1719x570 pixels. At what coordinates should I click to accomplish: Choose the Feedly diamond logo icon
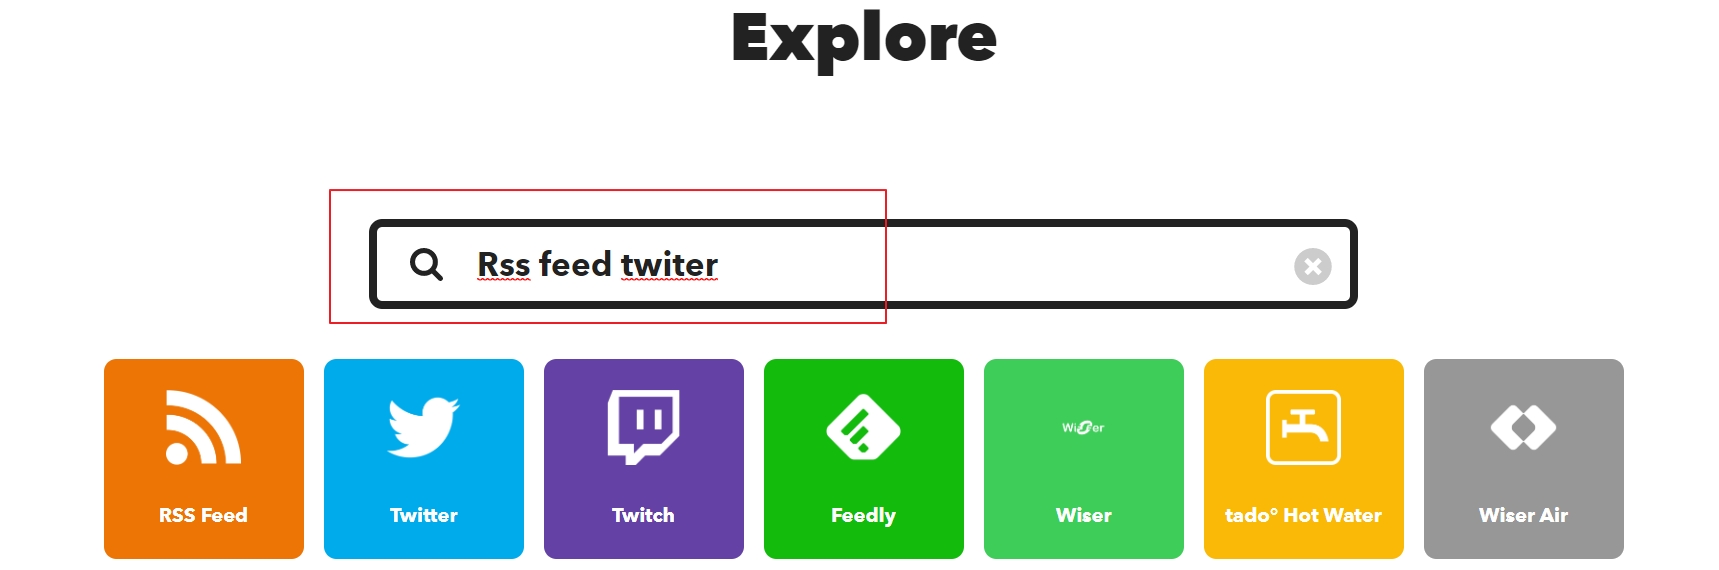(864, 427)
